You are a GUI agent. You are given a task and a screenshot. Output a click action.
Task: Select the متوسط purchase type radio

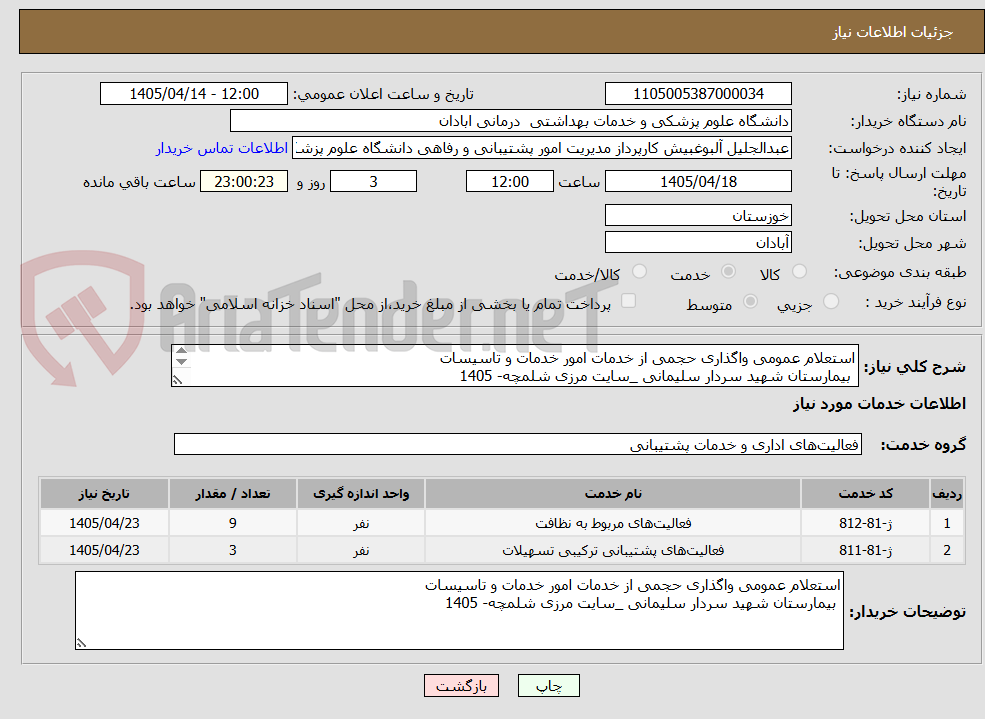click(x=750, y=301)
